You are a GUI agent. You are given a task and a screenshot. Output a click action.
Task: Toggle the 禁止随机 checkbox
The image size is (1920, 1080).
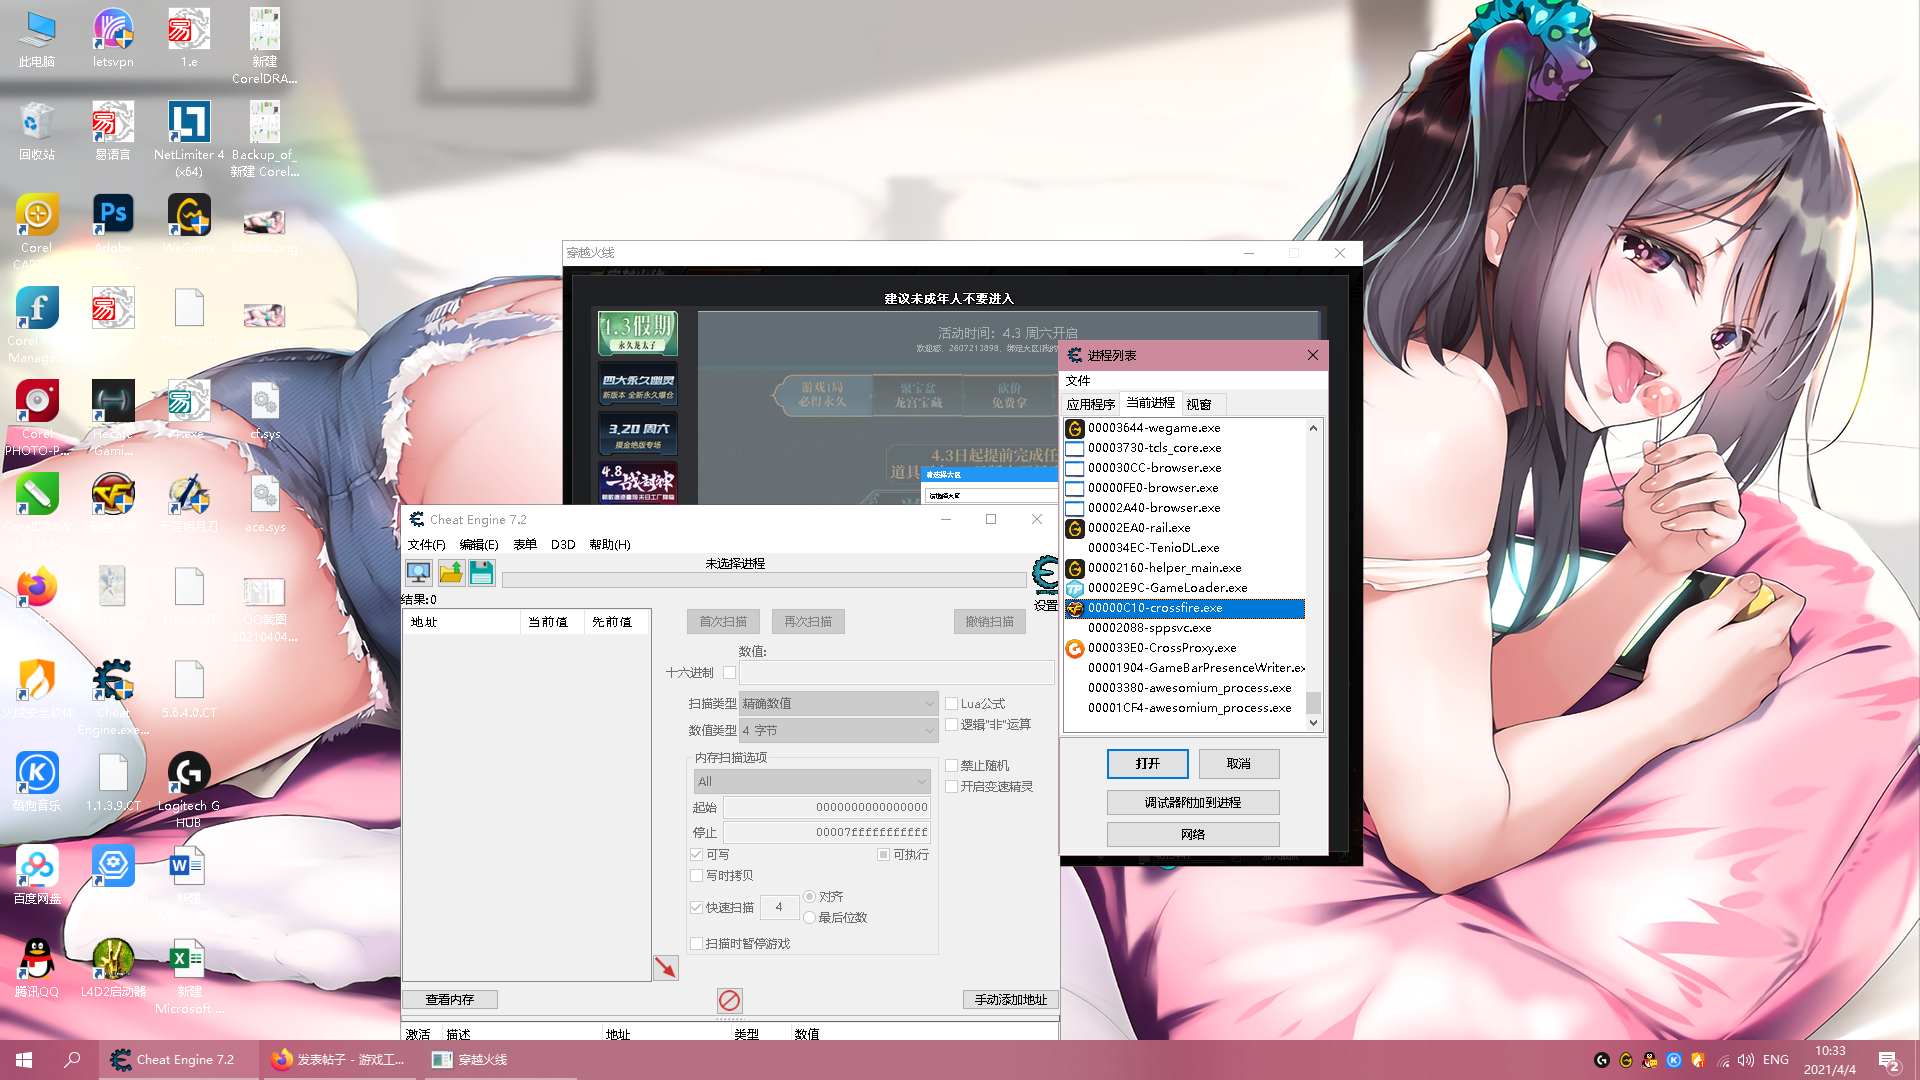pyautogui.click(x=952, y=766)
